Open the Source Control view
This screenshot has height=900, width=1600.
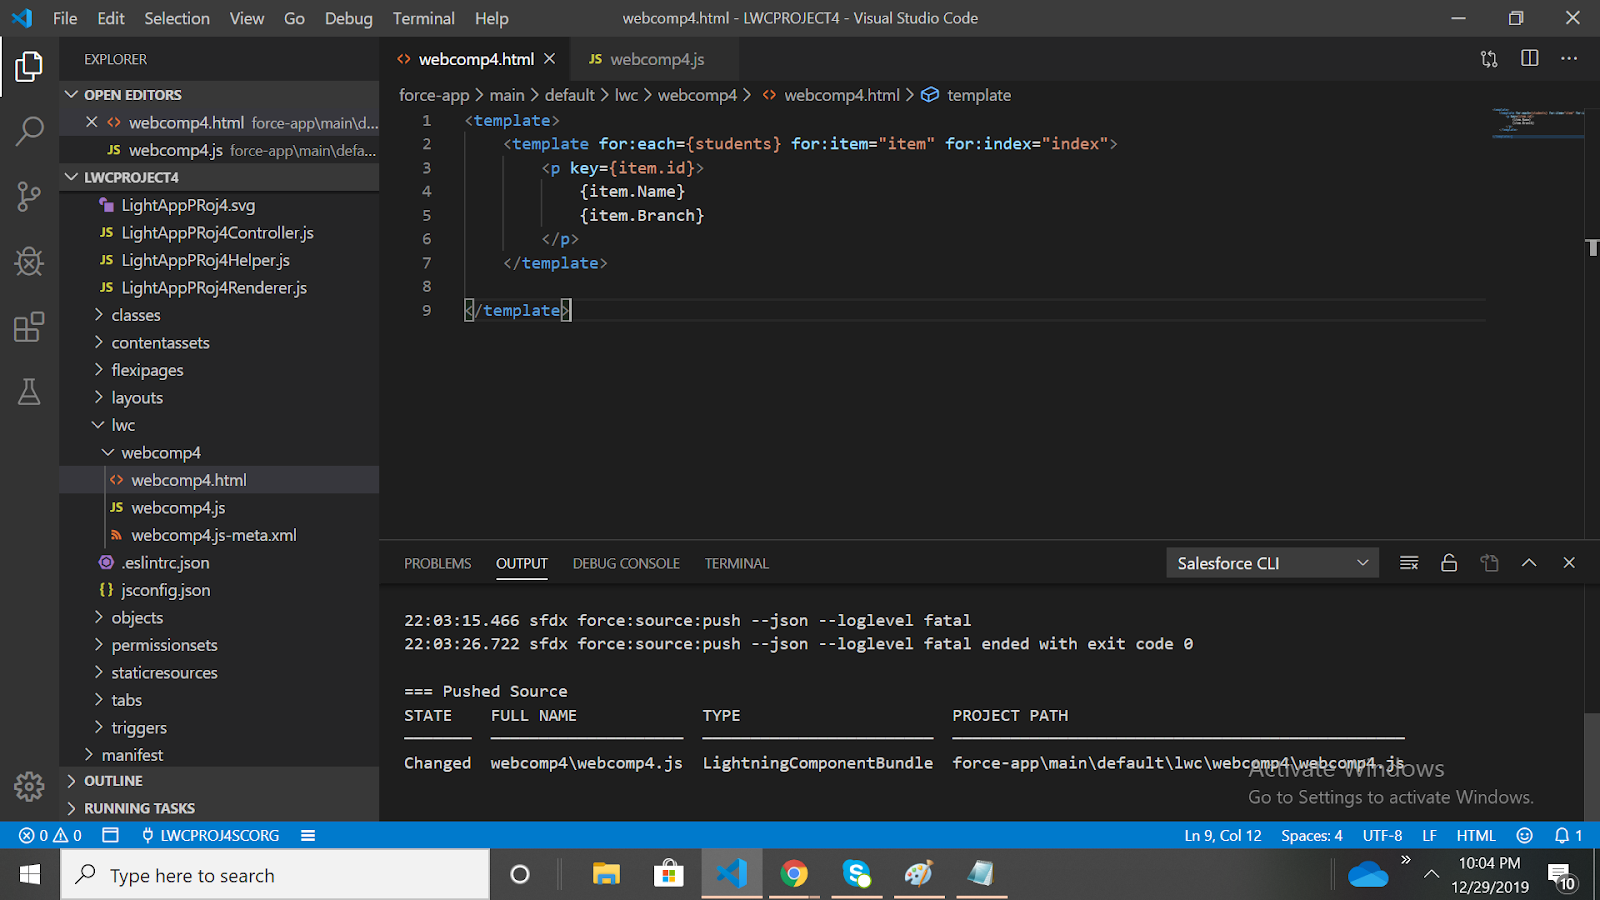(29, 196)
